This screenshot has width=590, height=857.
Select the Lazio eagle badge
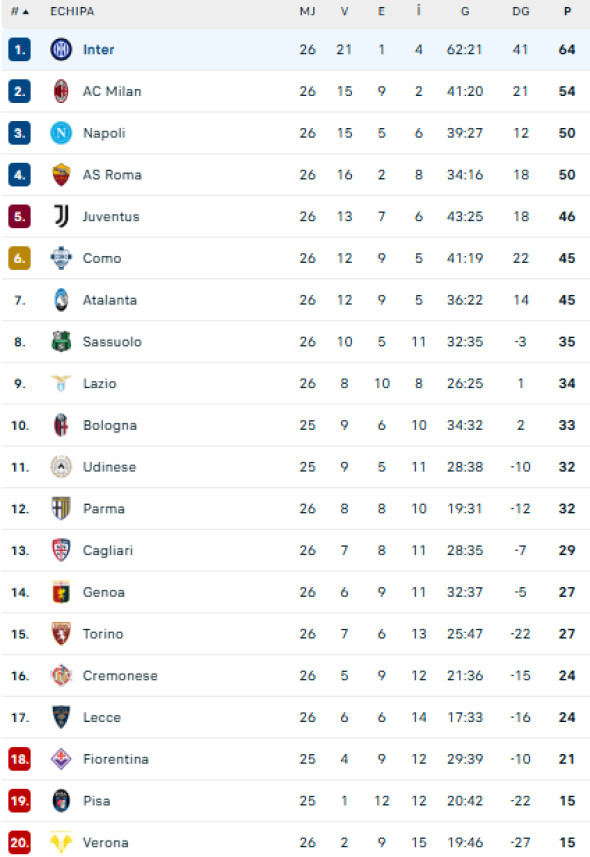click(60, 383)
